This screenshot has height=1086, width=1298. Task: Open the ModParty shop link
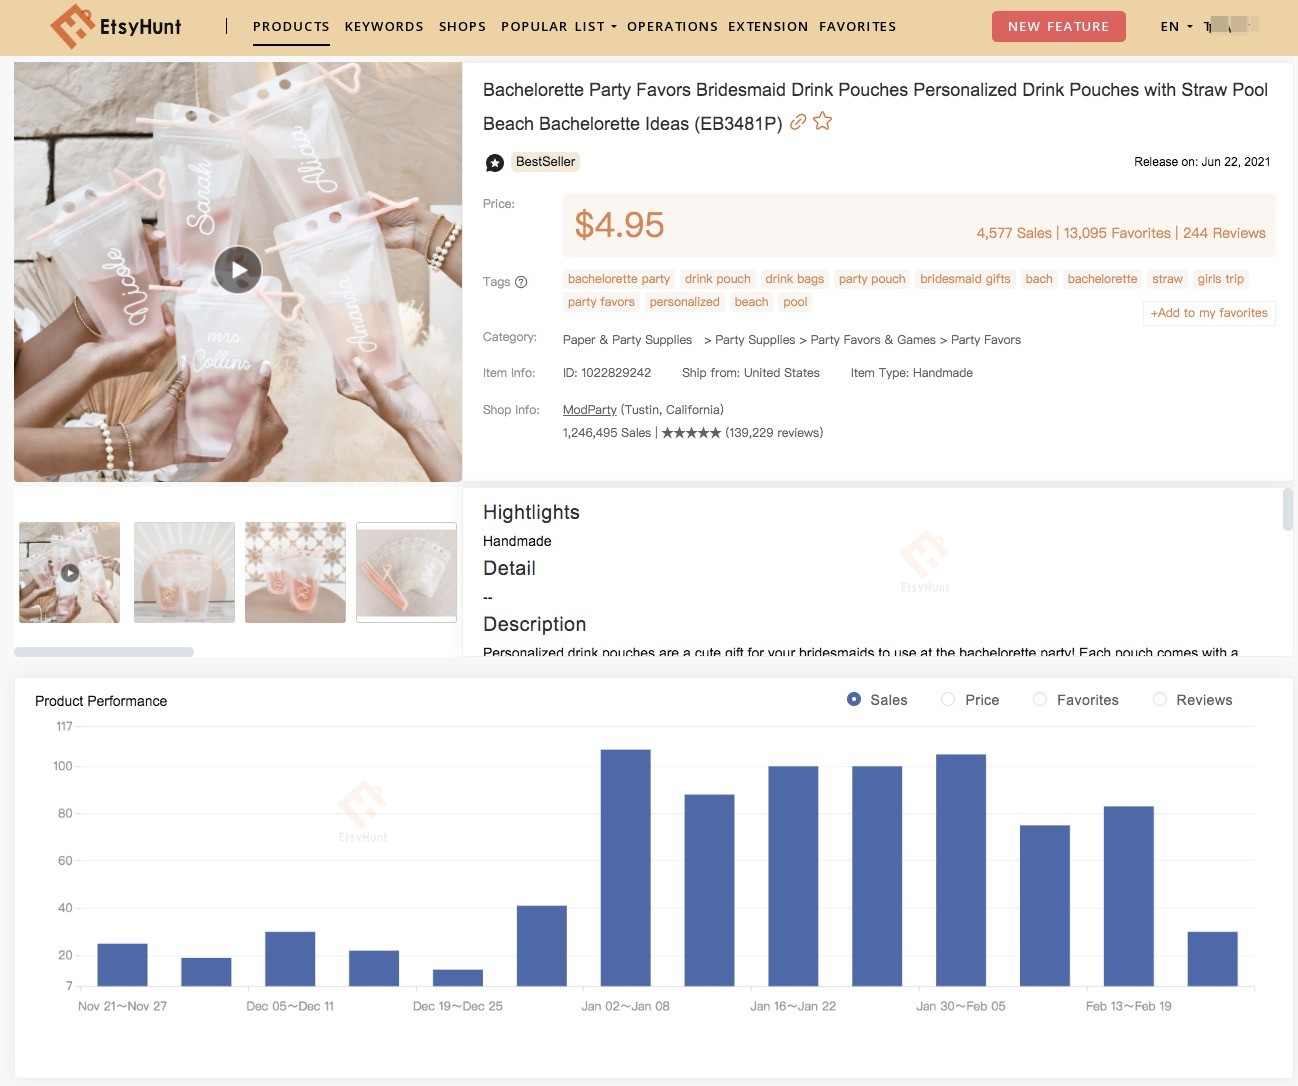pos(589,409)
